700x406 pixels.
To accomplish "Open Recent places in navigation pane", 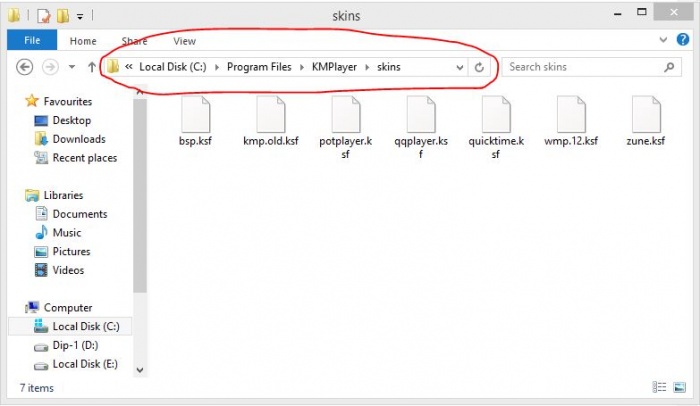I will pyautogui.click(x=75, y=158).
